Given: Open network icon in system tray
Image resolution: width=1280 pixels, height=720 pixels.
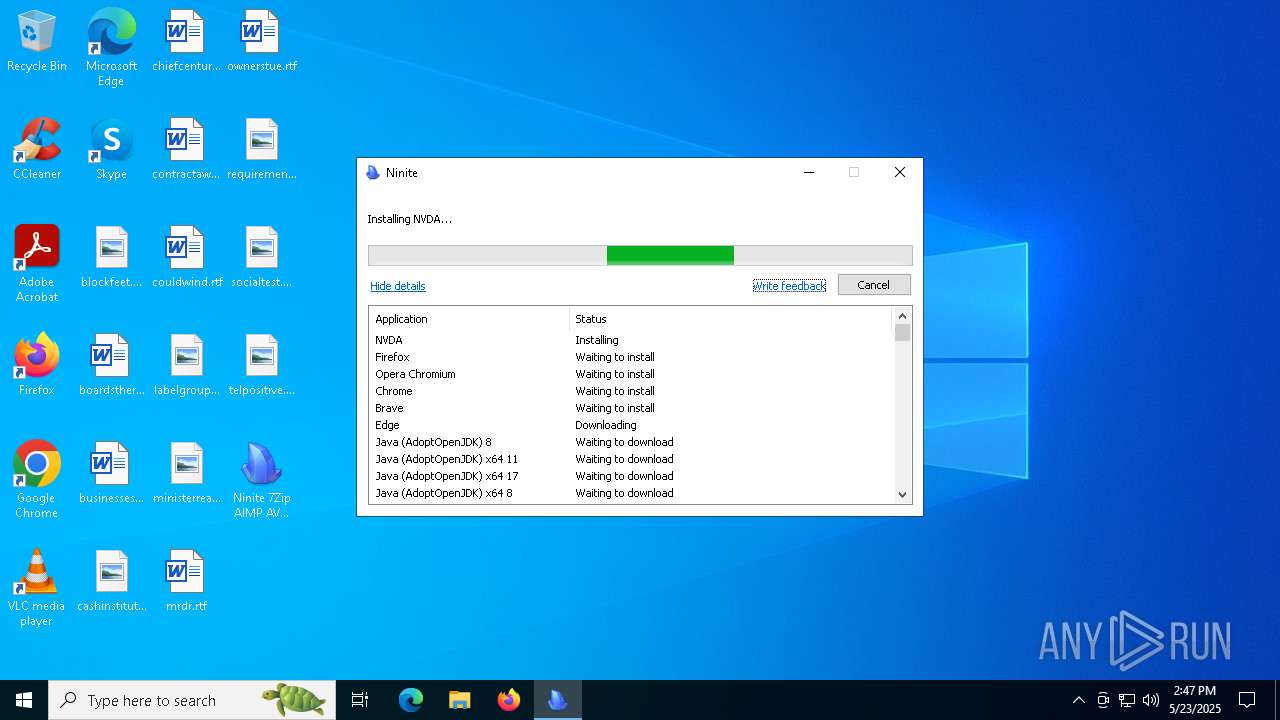Looking at the screenshot, I should 1127,700.
